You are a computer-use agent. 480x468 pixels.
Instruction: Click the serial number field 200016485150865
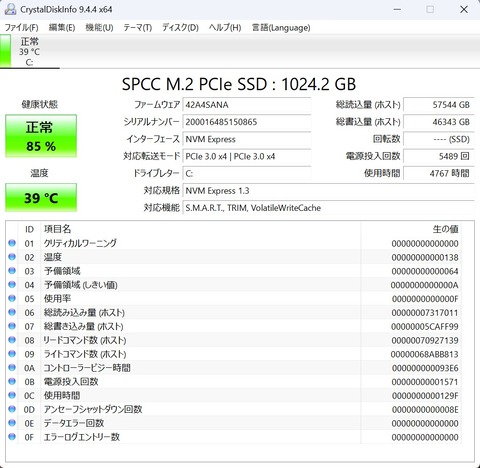pos(247,122)
